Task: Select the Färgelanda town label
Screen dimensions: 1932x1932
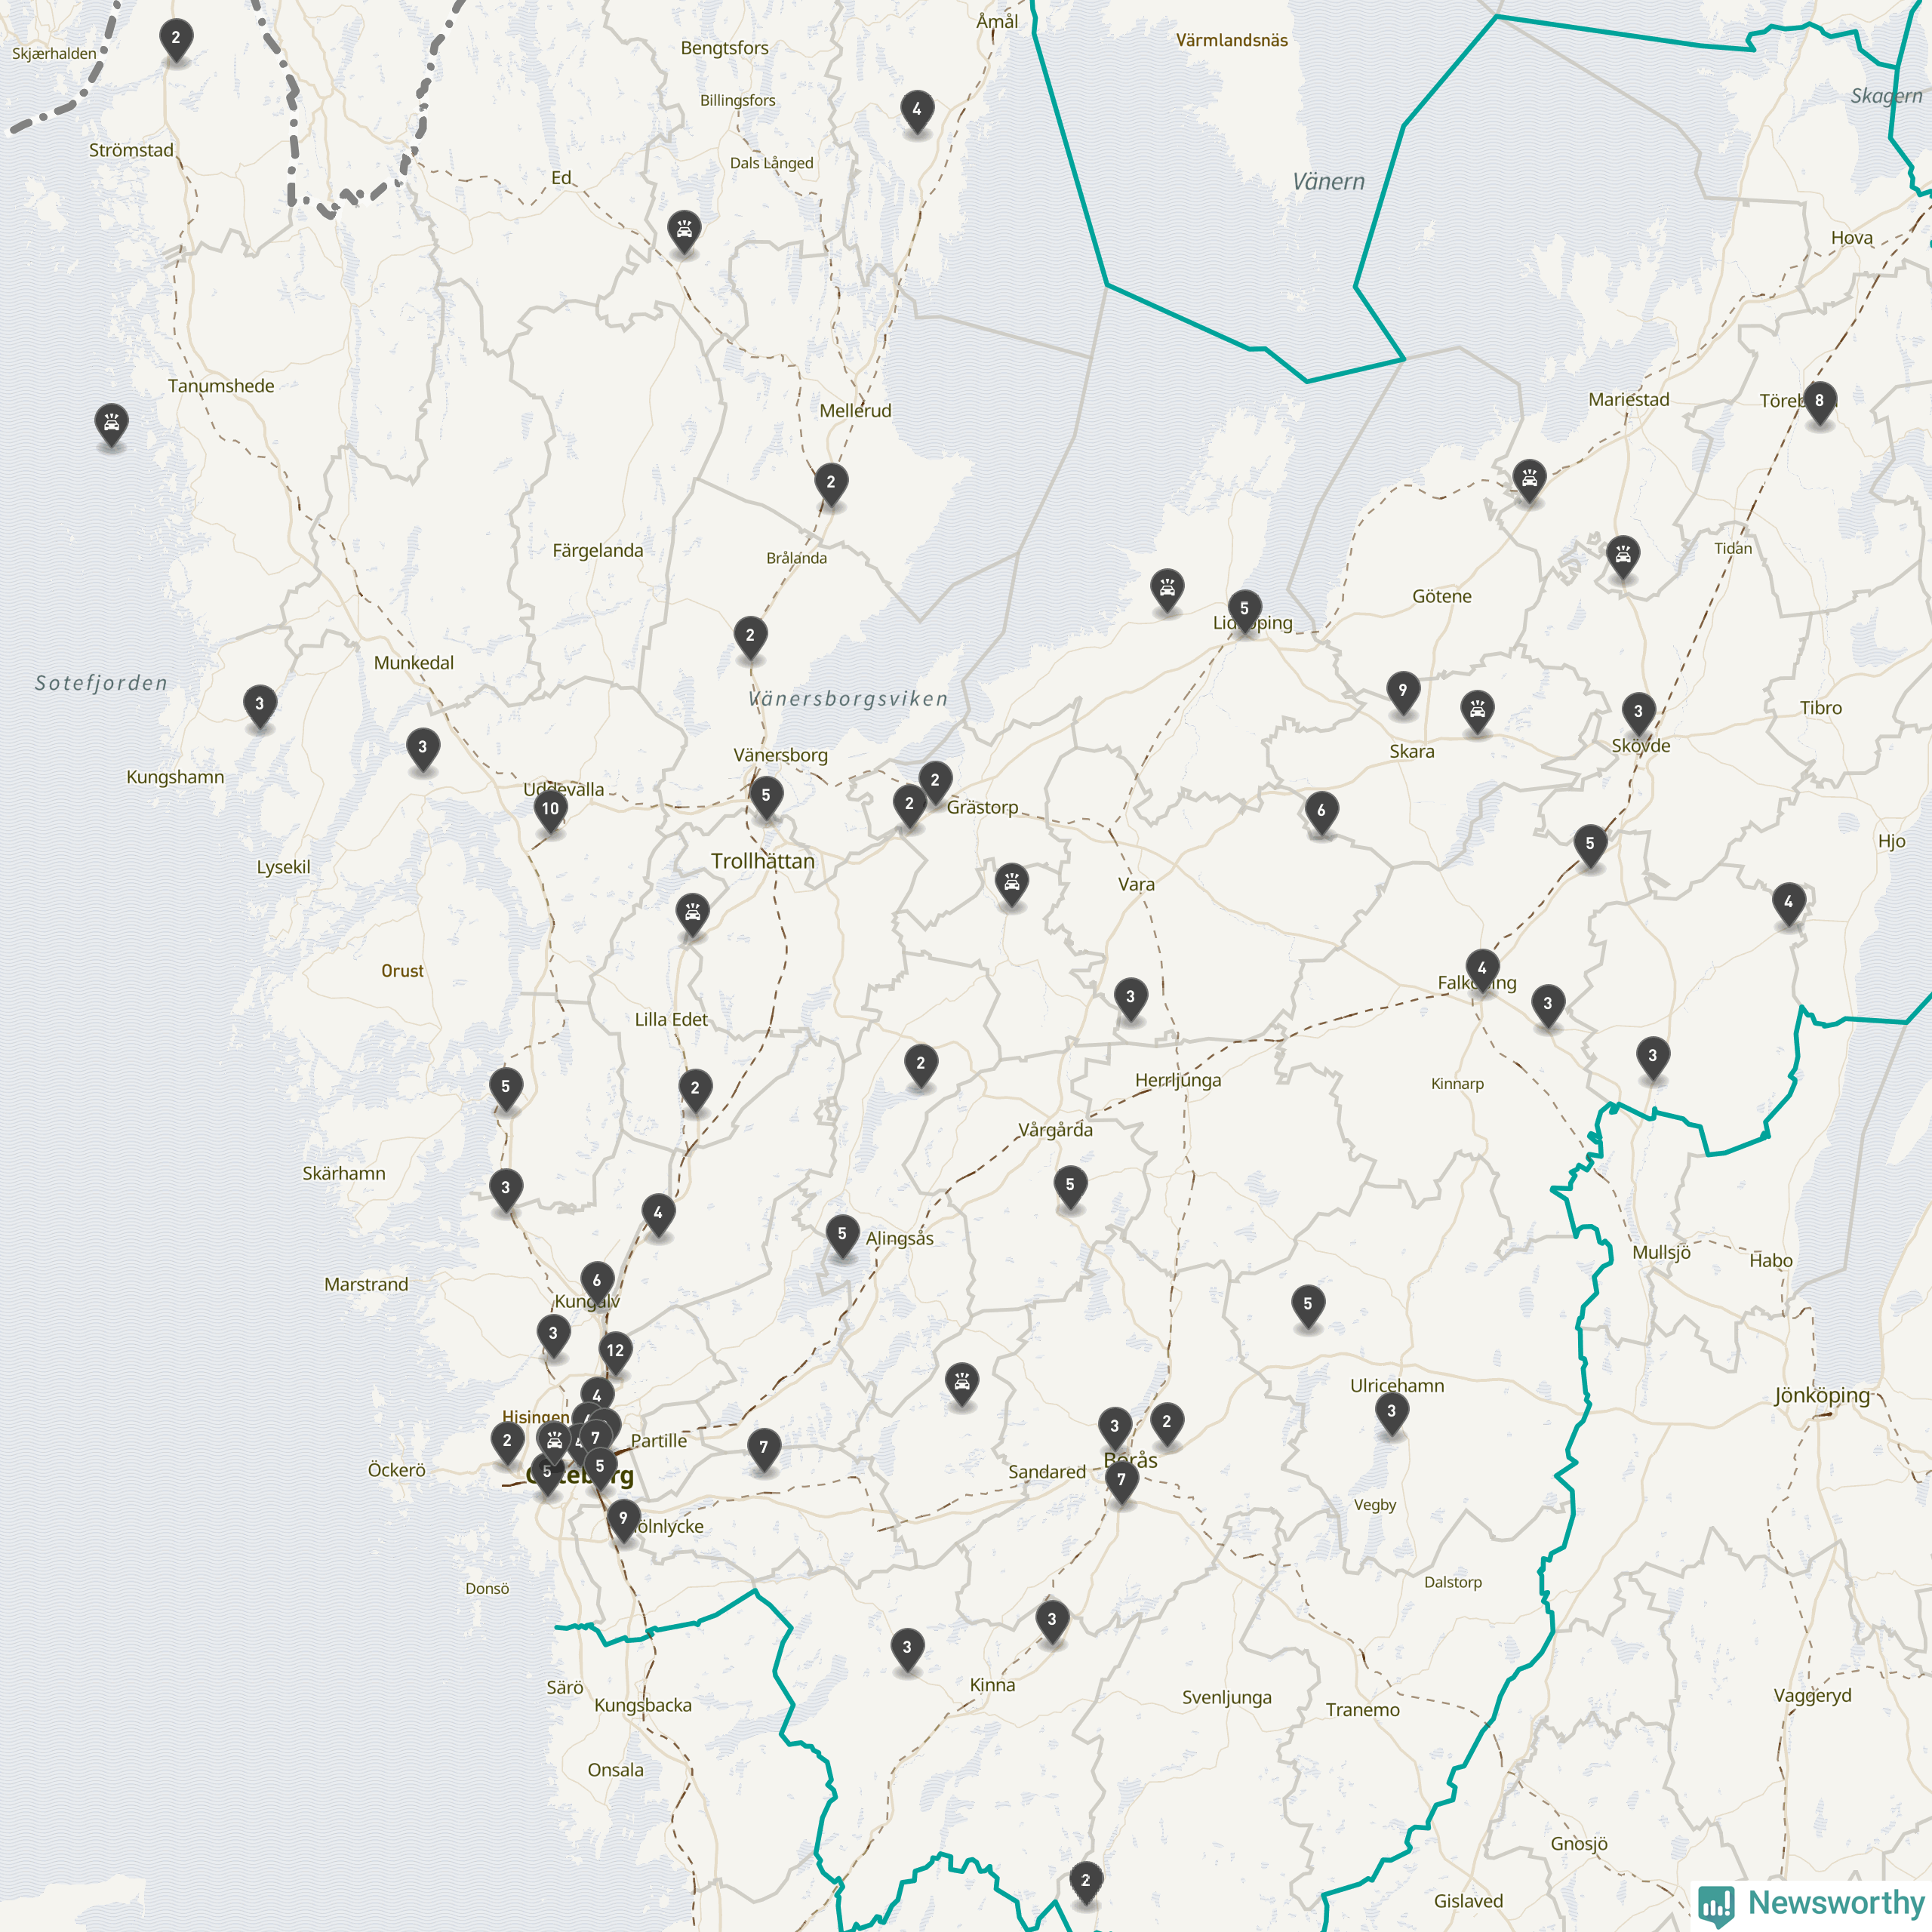Action: 598,551
